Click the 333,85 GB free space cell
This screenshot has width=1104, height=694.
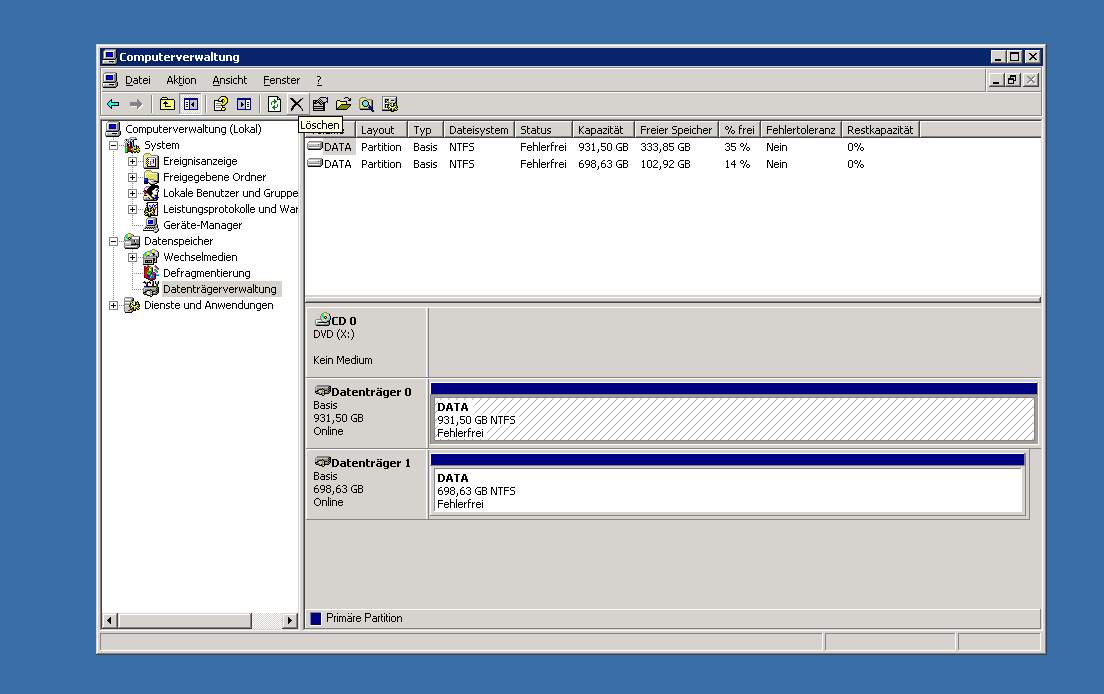(665, 147)
